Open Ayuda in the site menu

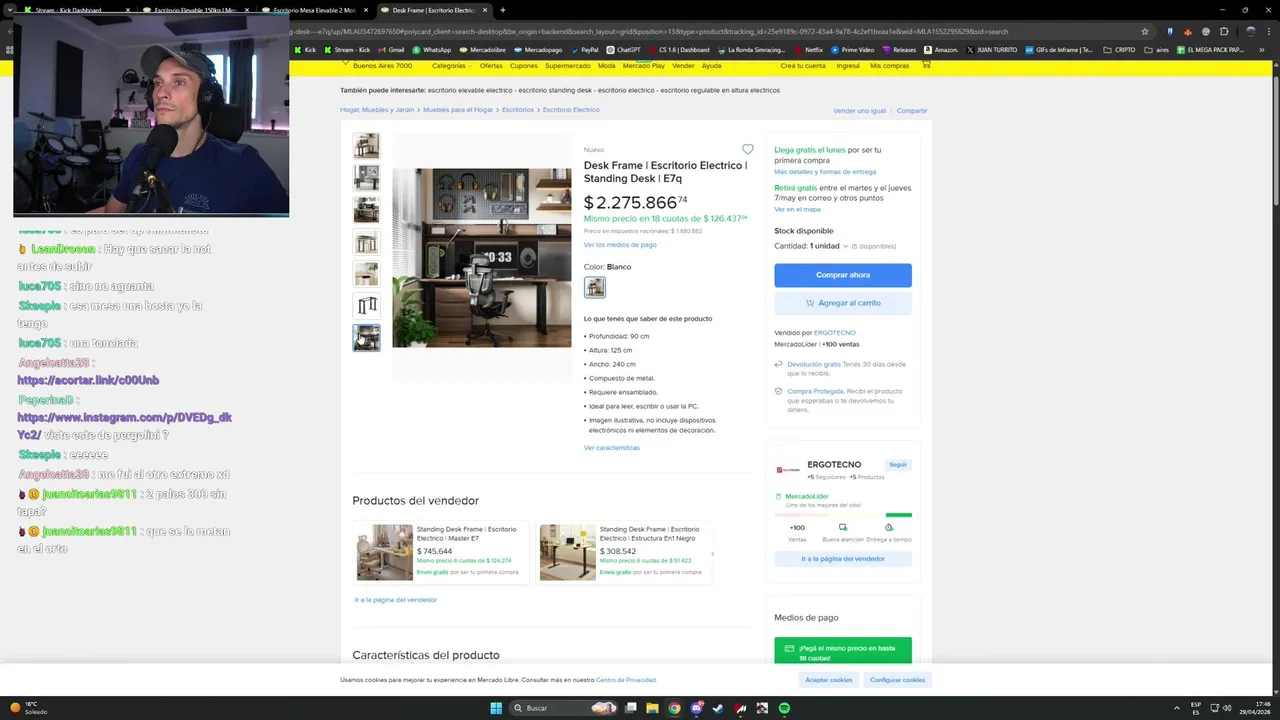(x=711, y=66)
